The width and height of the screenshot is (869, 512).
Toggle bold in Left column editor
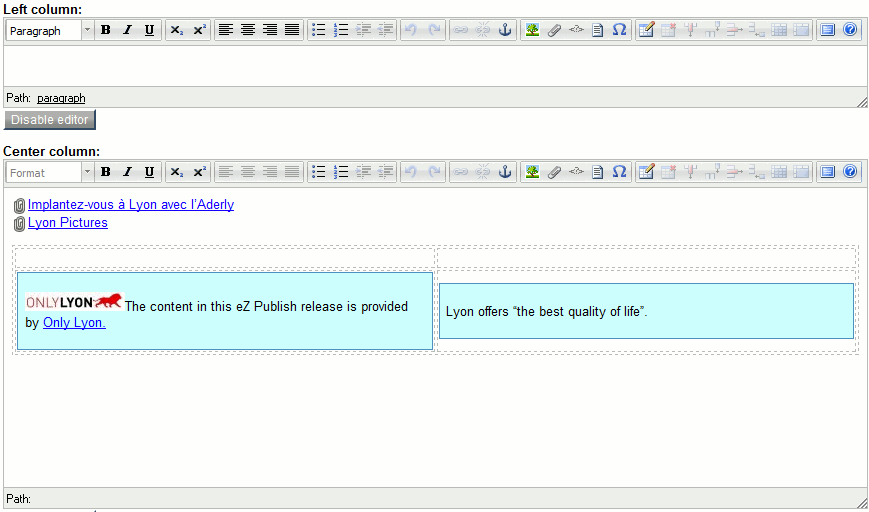[x=105, y=30]
